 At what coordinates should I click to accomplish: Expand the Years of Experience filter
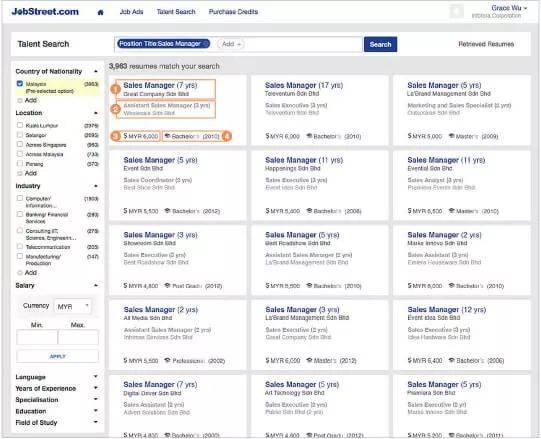click(x=96, y=388)
